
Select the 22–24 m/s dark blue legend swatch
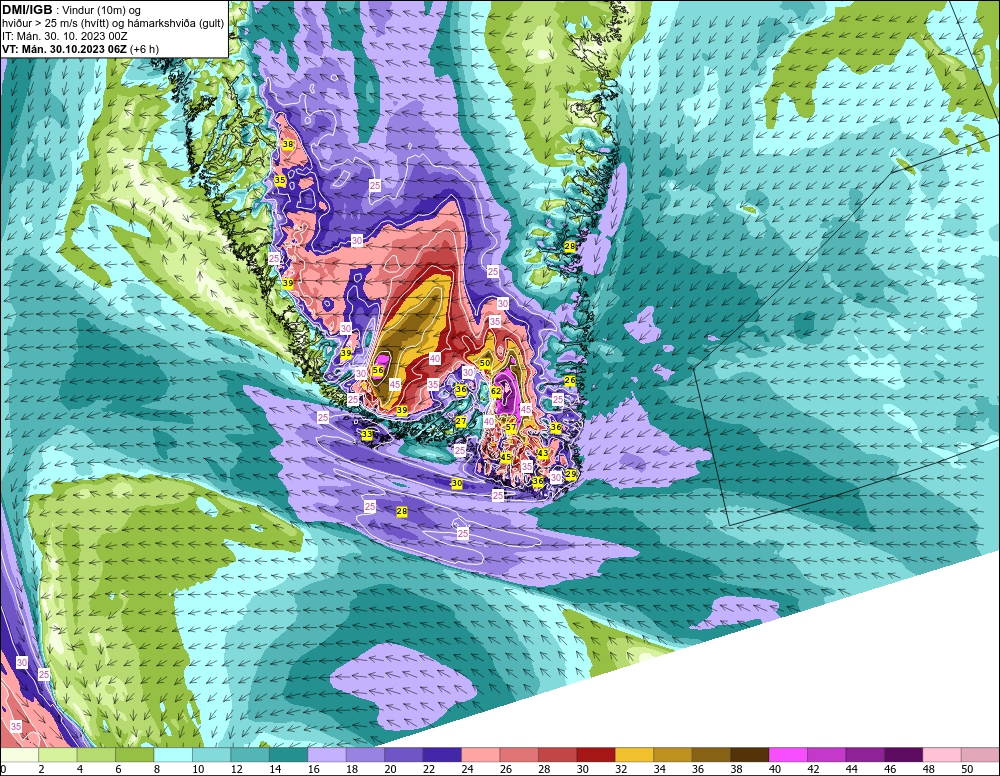pyautogui.click(x=443, y=755)
